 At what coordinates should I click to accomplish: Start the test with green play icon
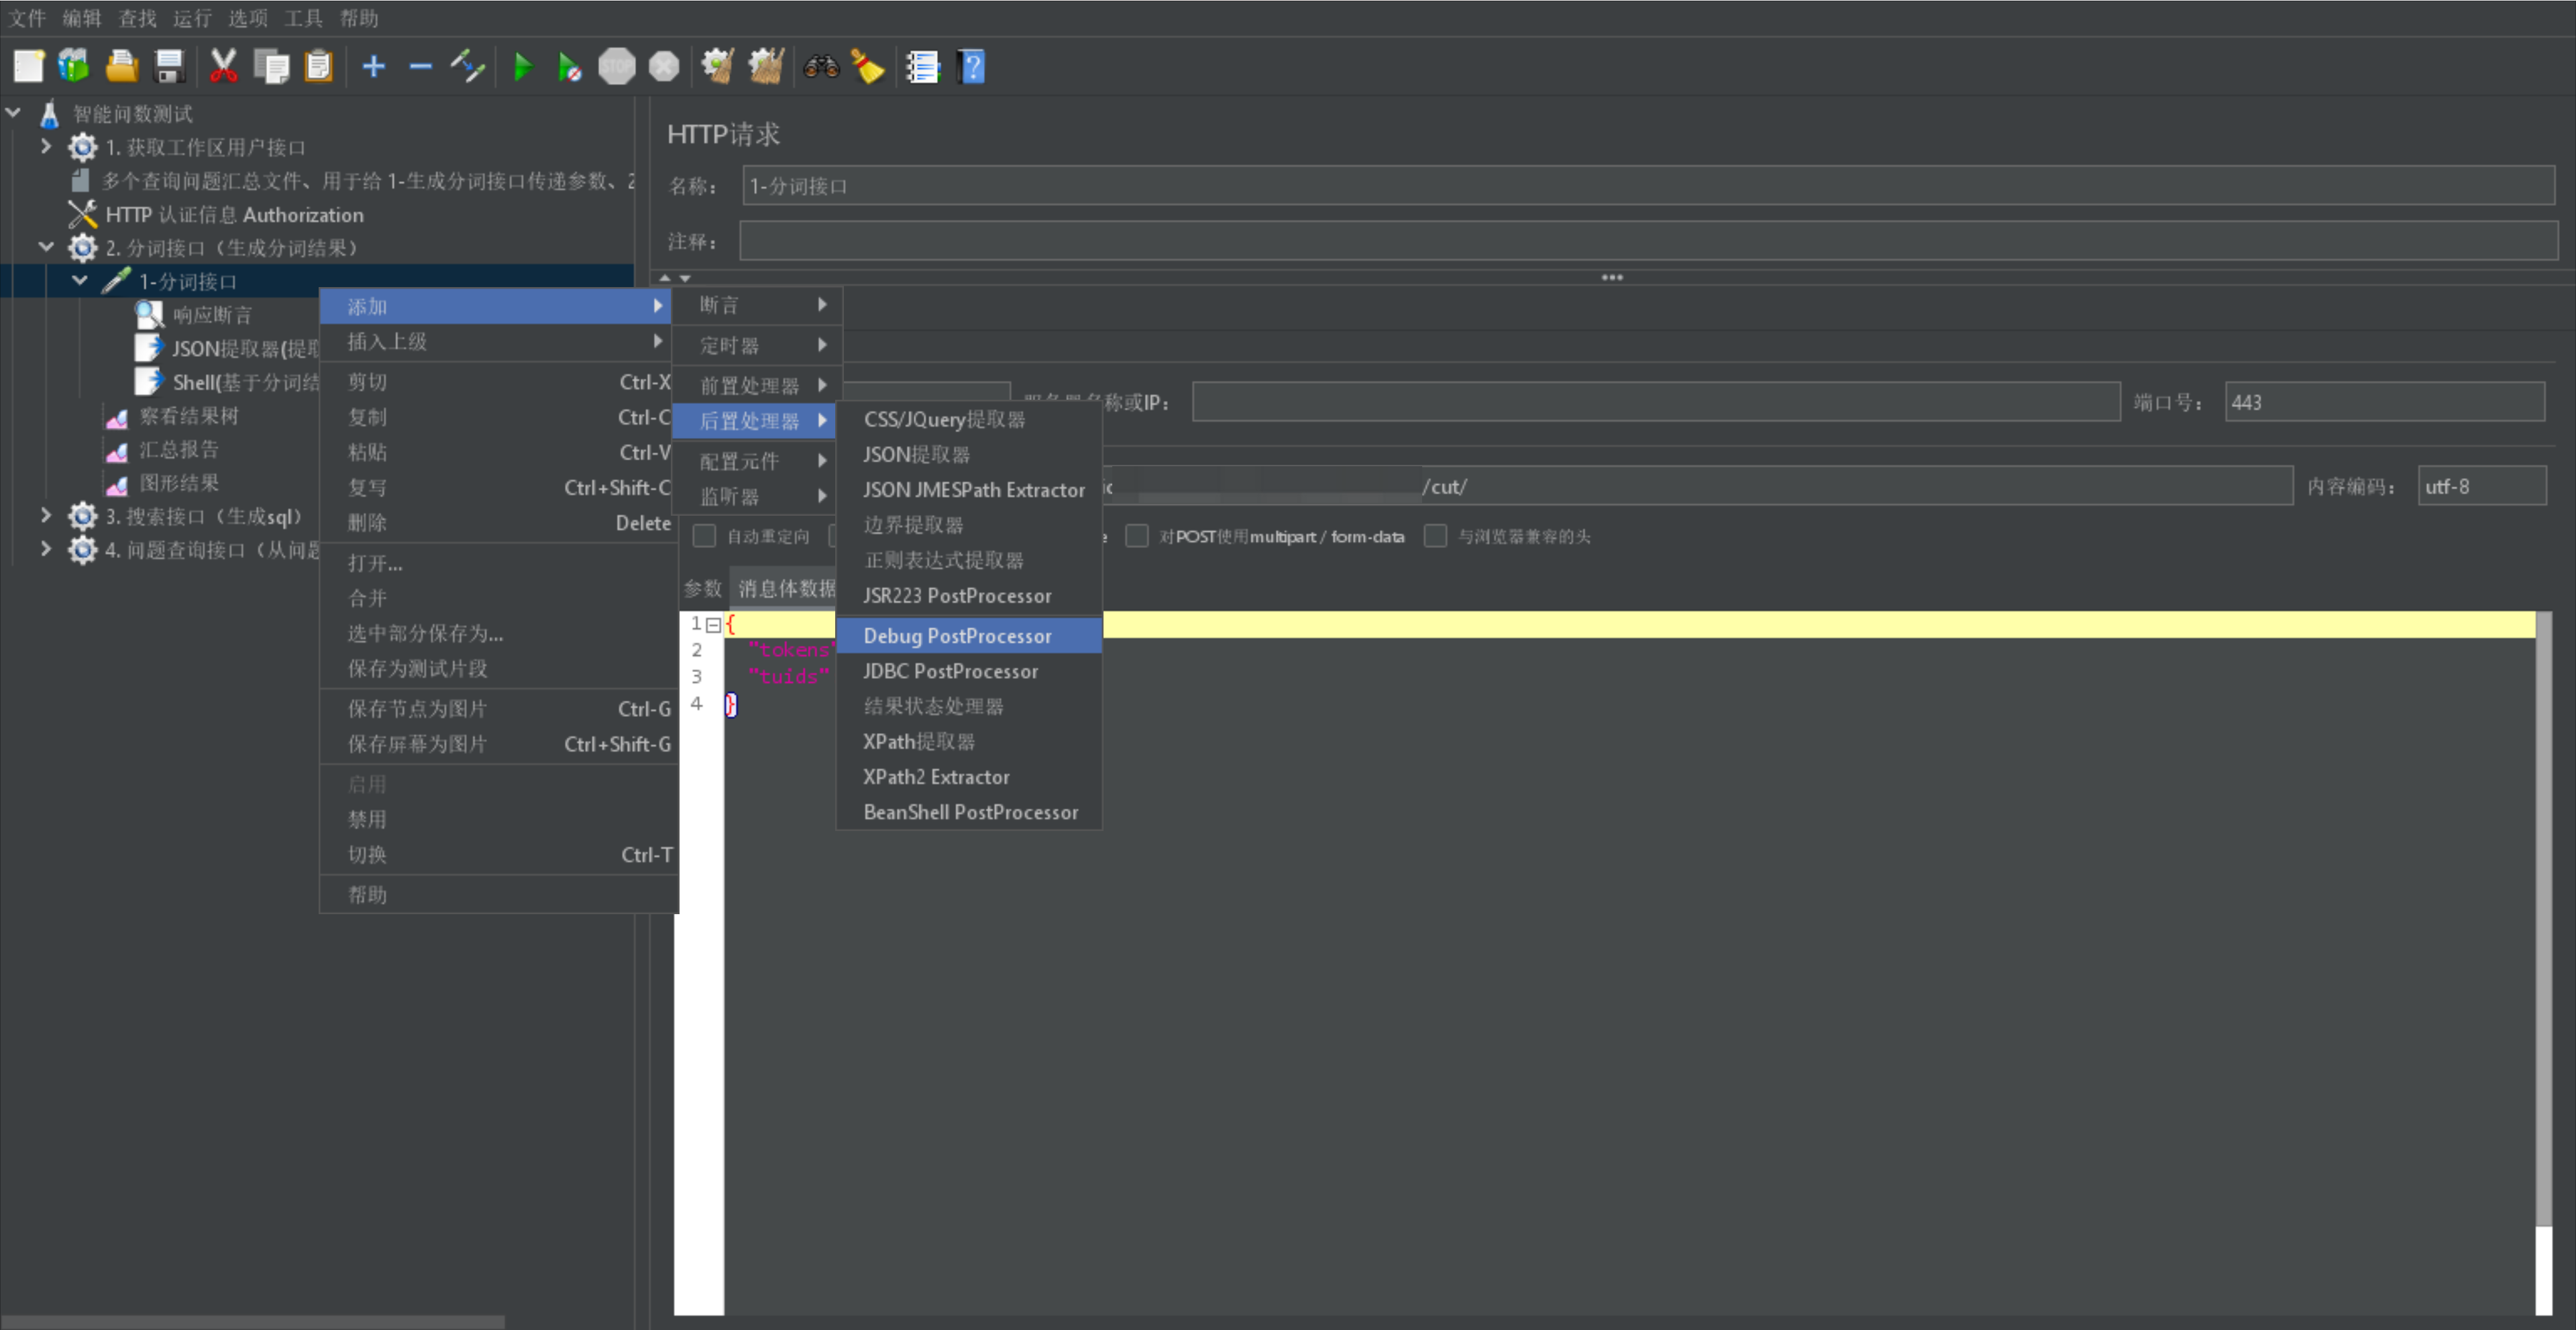(x=522, y=67)
